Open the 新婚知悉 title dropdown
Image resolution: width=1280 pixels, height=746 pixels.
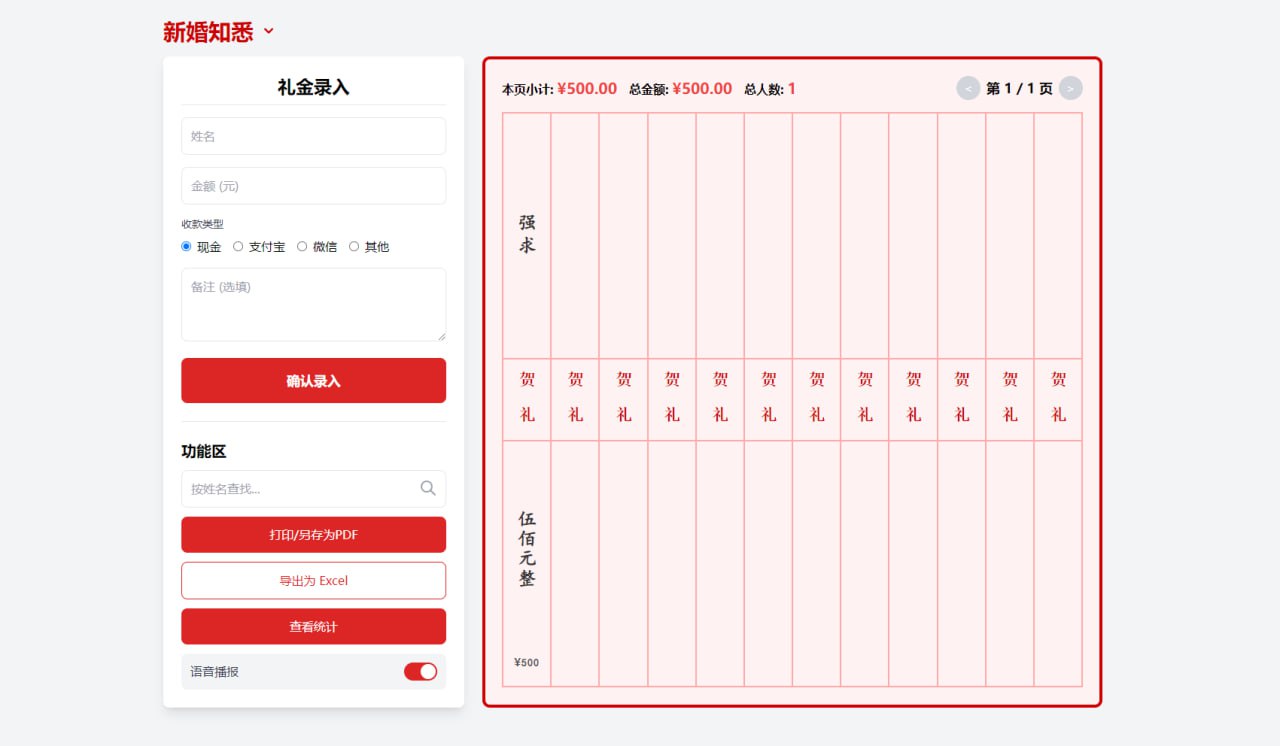268,31
